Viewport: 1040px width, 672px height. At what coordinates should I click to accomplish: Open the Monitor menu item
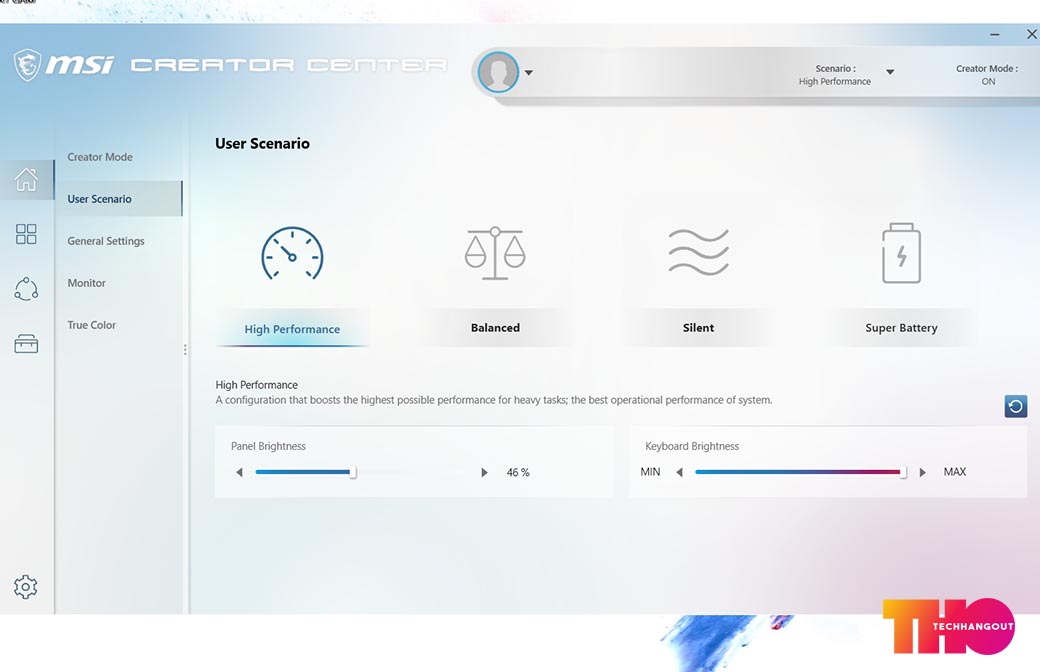[86, 283]
